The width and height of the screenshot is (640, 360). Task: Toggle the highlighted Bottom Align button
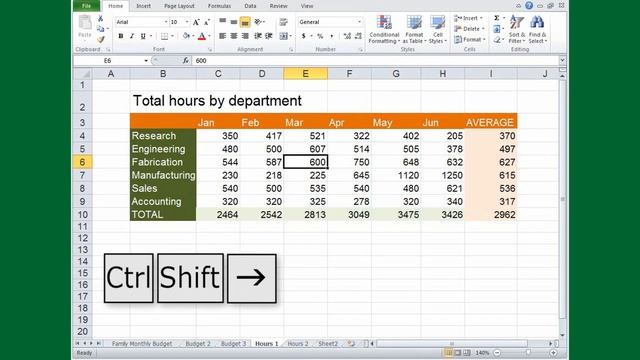(245, 22)
